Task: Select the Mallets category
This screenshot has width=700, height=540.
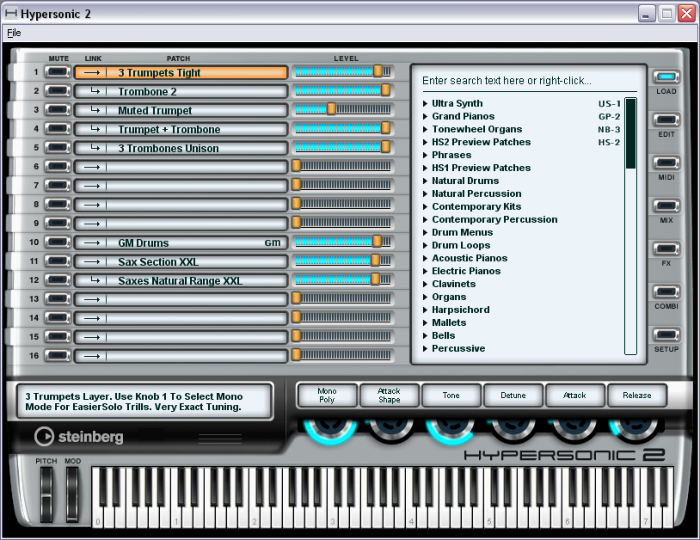Action: click(x=449, y=323)
